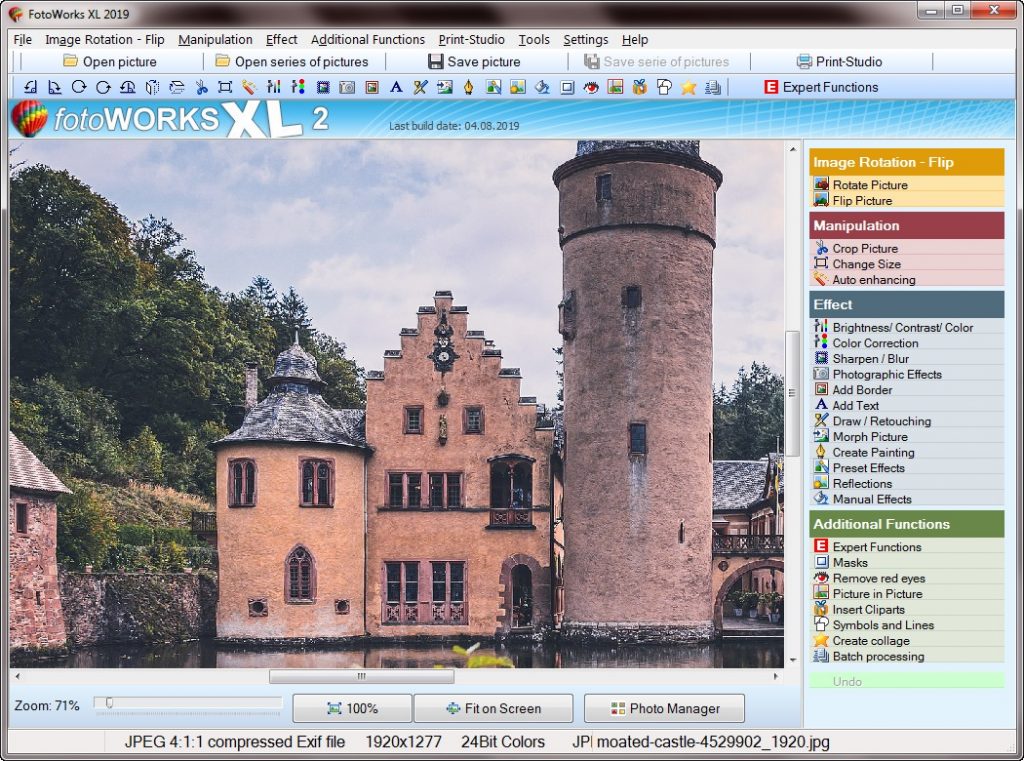Click Fit on Screen

pos(494,708)
